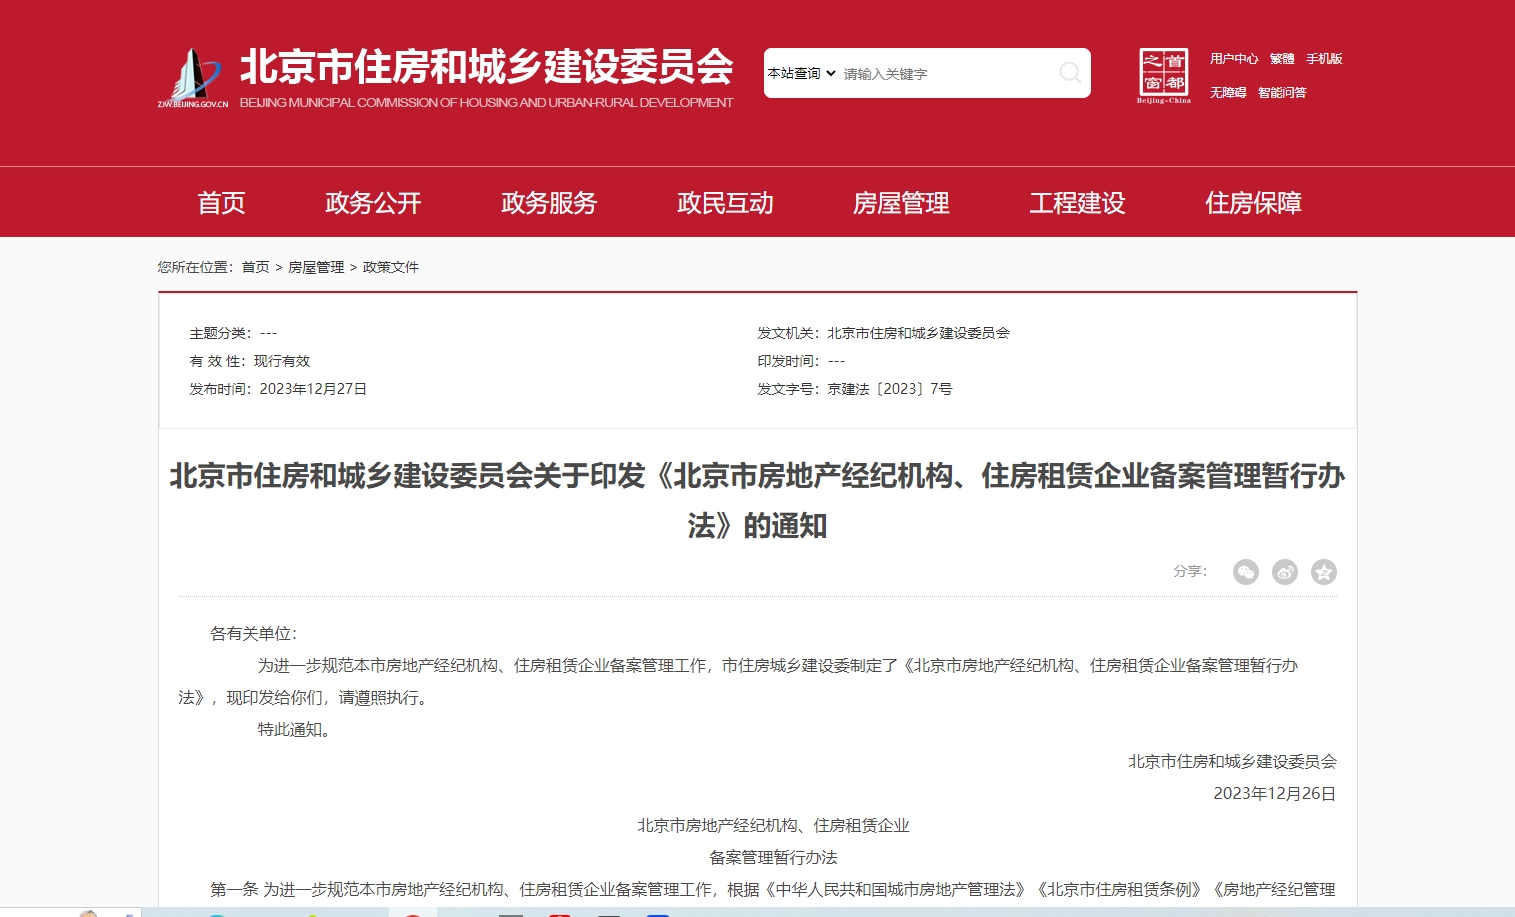
Task: Open the 政务公开 navigation tab
Action: pos(373,203)
